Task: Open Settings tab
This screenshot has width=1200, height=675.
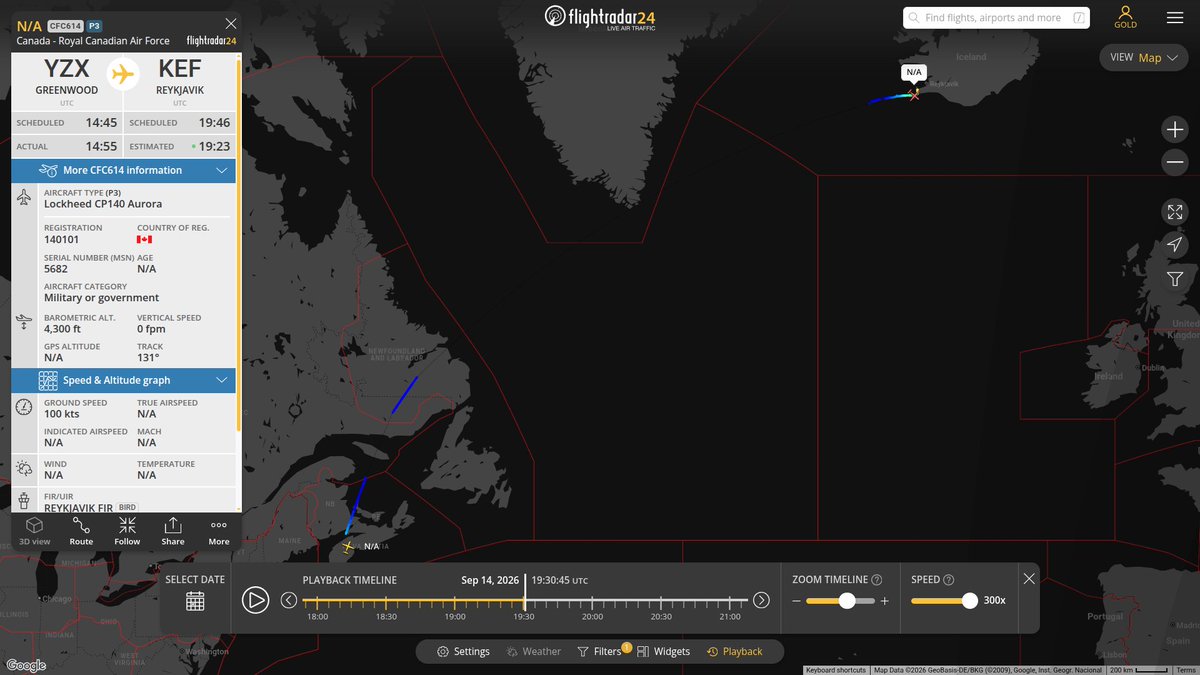Action: pos(464,651)
